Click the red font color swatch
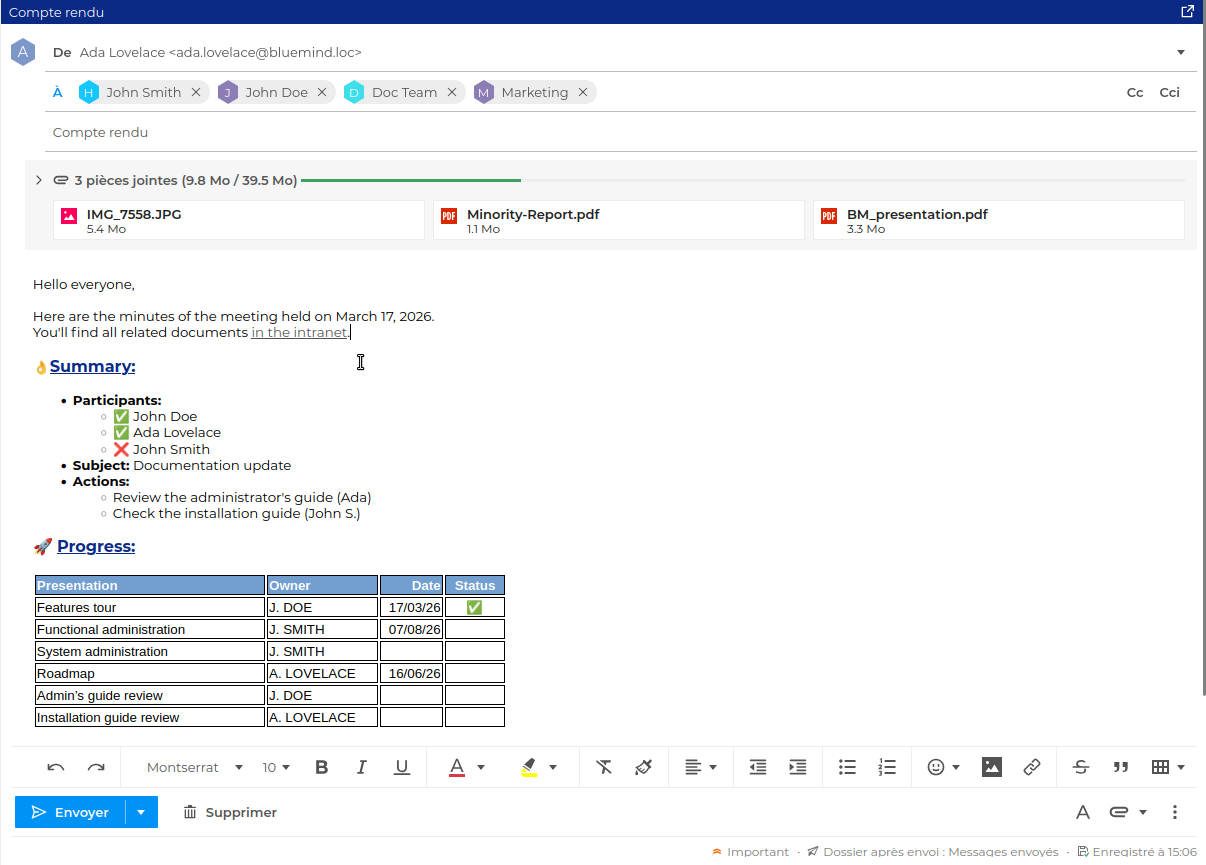1206x865 pixels. 457,767
